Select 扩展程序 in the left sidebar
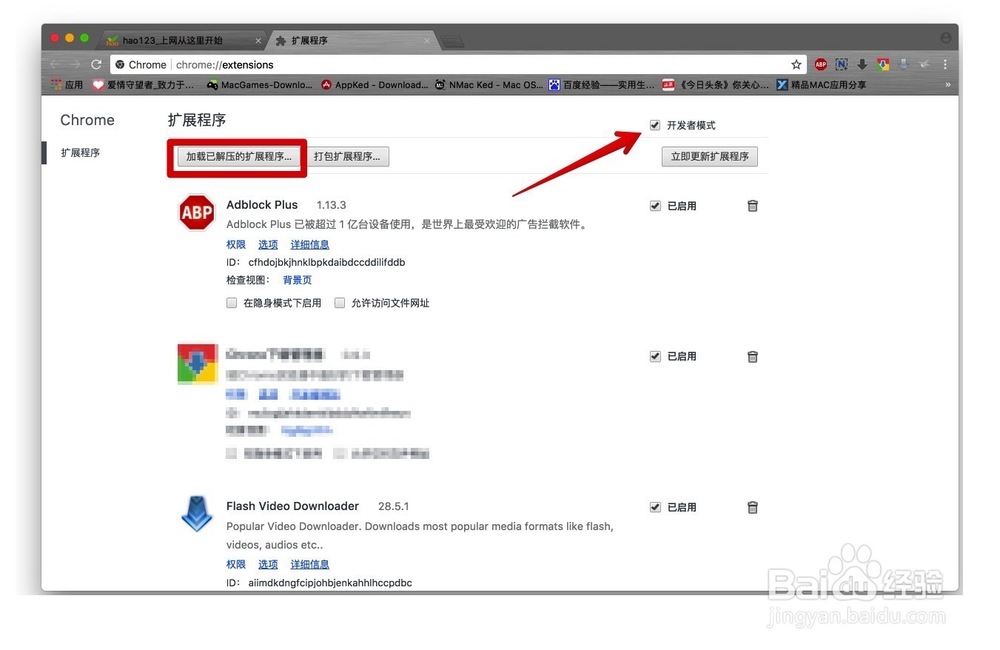This screenshot has height=650, width=1000. coord(80,152)
